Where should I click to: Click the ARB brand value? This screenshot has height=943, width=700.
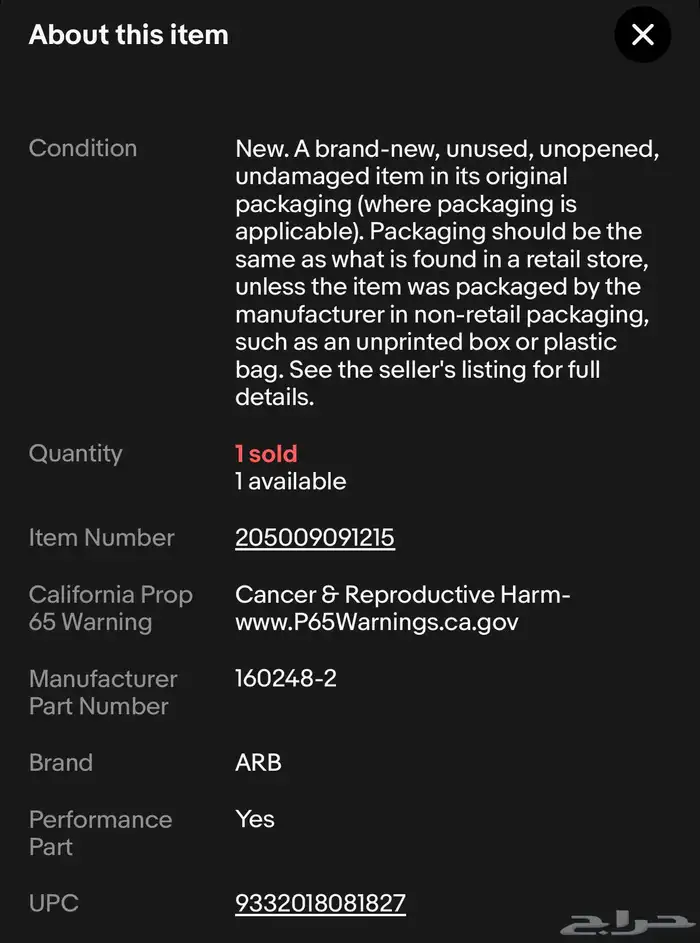[258, 763]
